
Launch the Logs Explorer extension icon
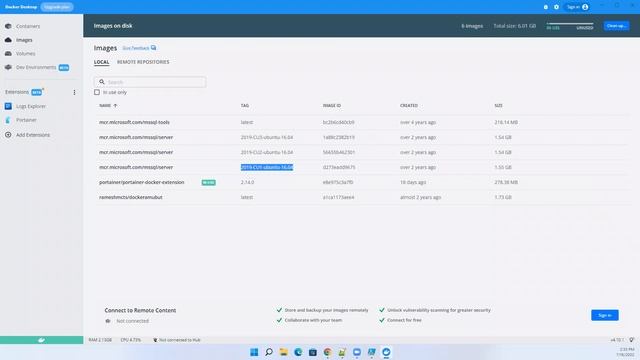click(8, 106)
